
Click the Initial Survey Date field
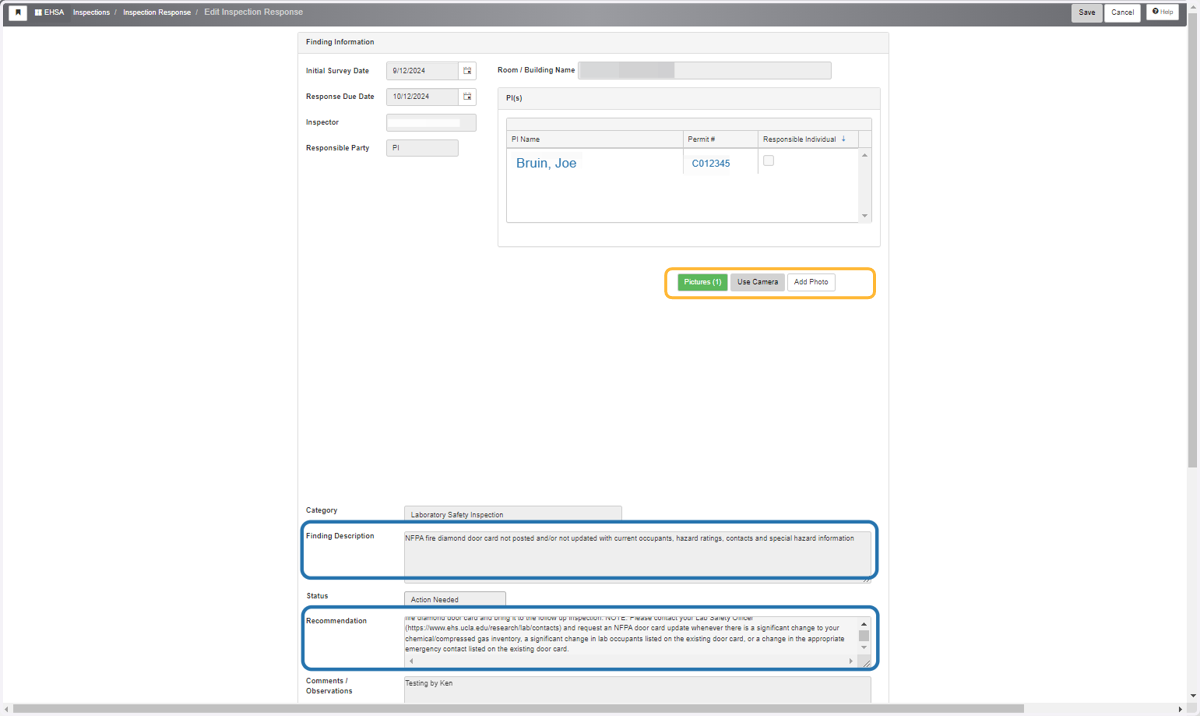[423, 71]
